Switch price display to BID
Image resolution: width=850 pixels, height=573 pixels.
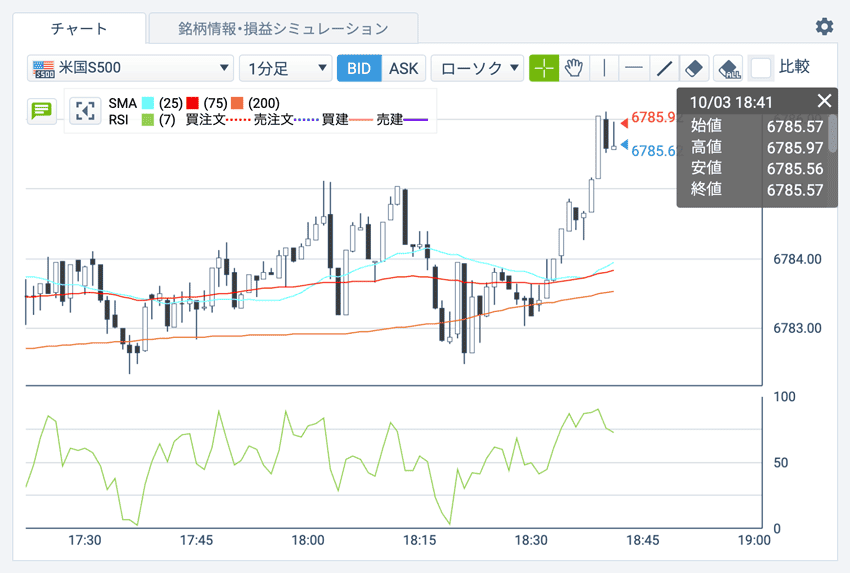coord(359,68)
